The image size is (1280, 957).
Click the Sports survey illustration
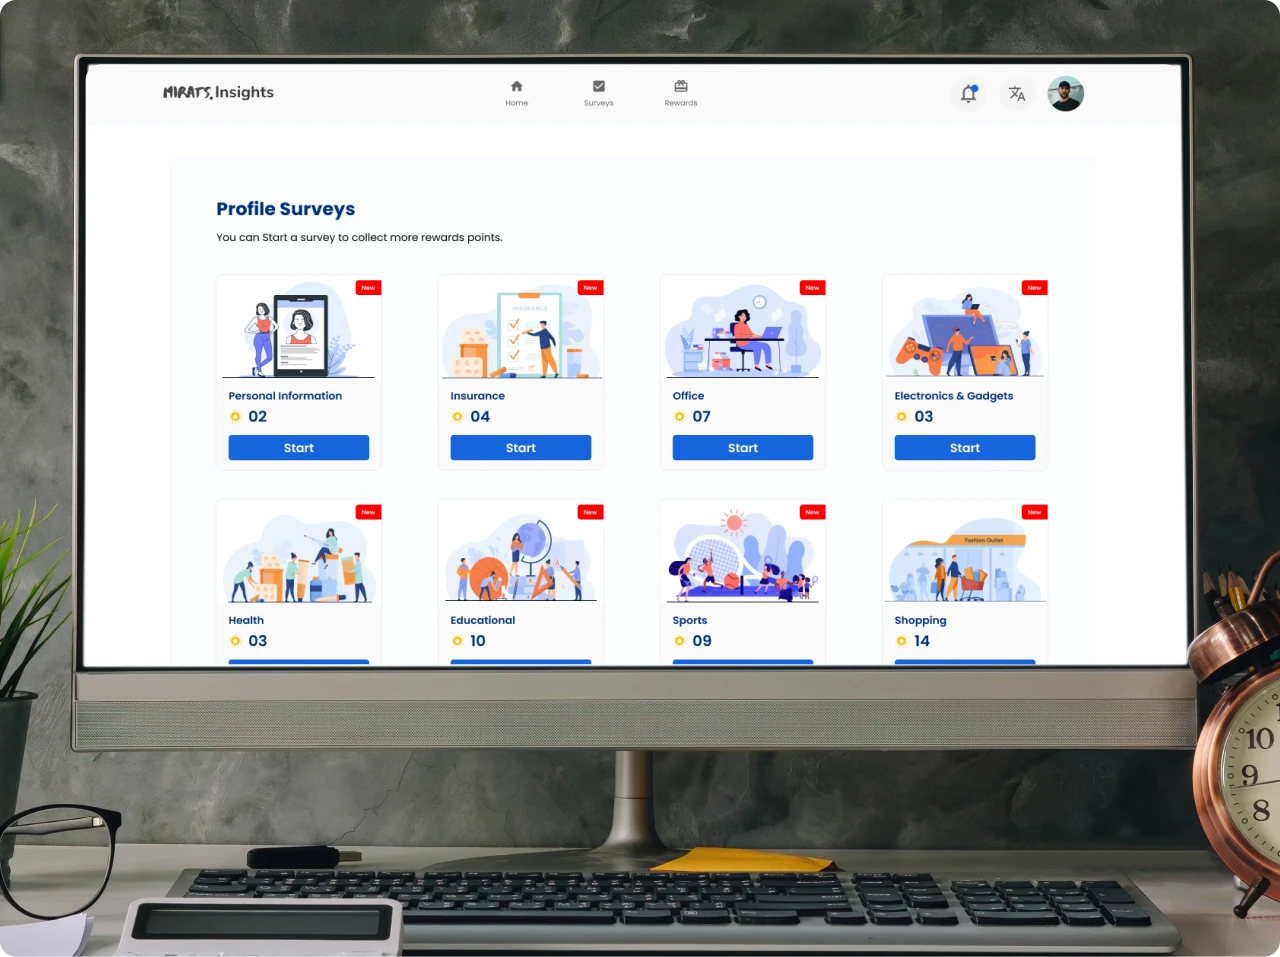tap(743, 556)
